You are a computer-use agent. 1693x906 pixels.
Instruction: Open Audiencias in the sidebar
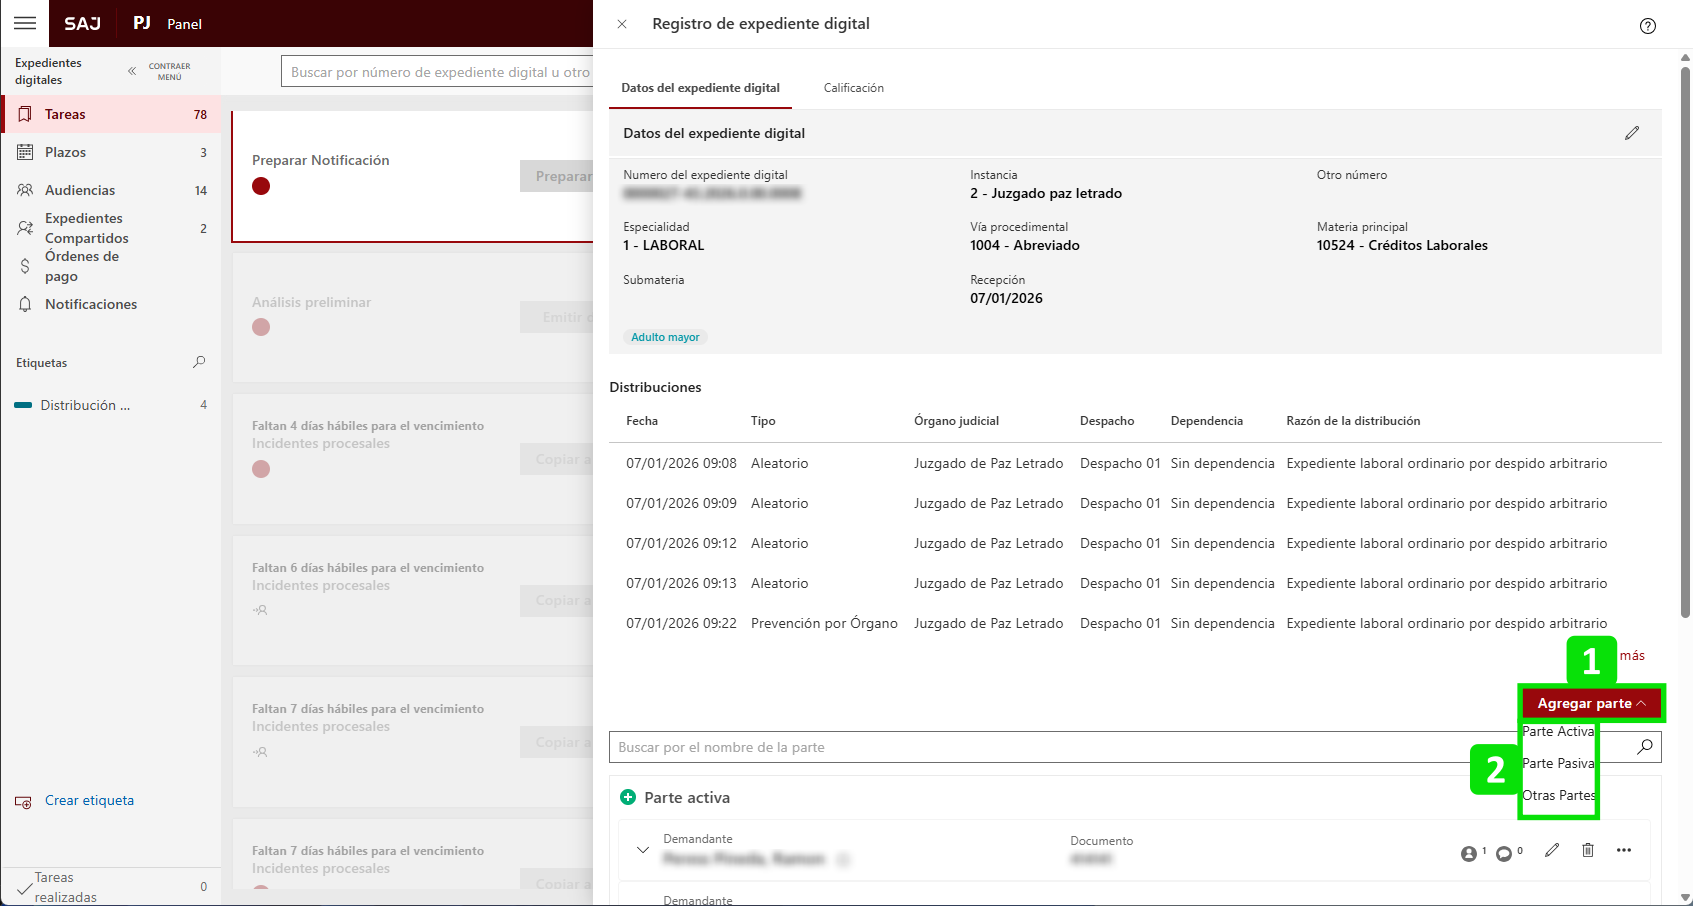pyautogui.click(x=80, y=190)
